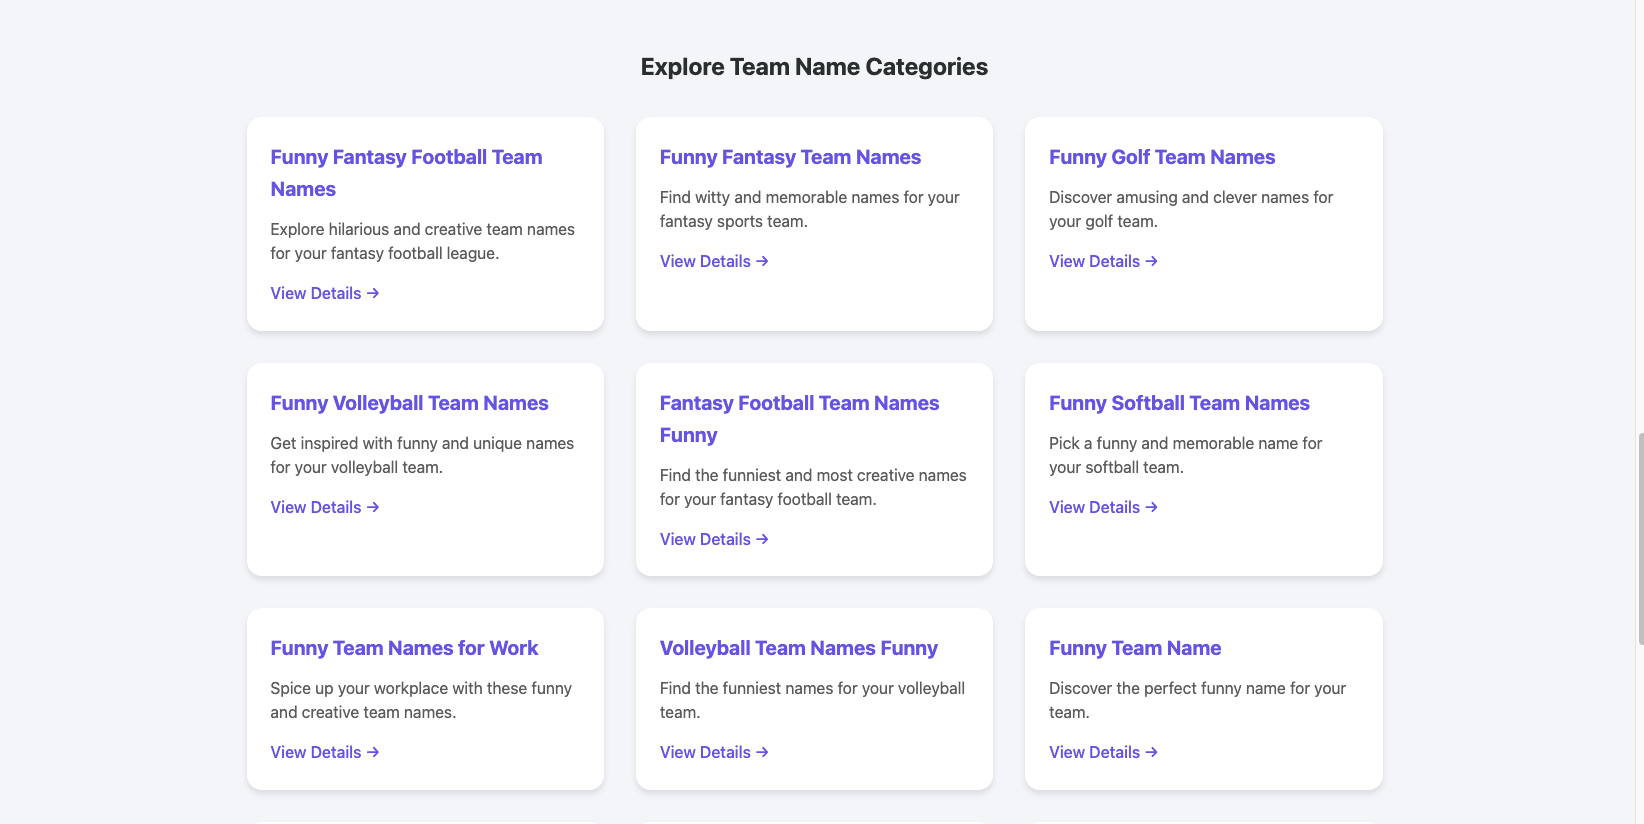Click the page vertical scrollbar thumb
This screenshot has height=824, width=1644.
[x=1640, y=539]
